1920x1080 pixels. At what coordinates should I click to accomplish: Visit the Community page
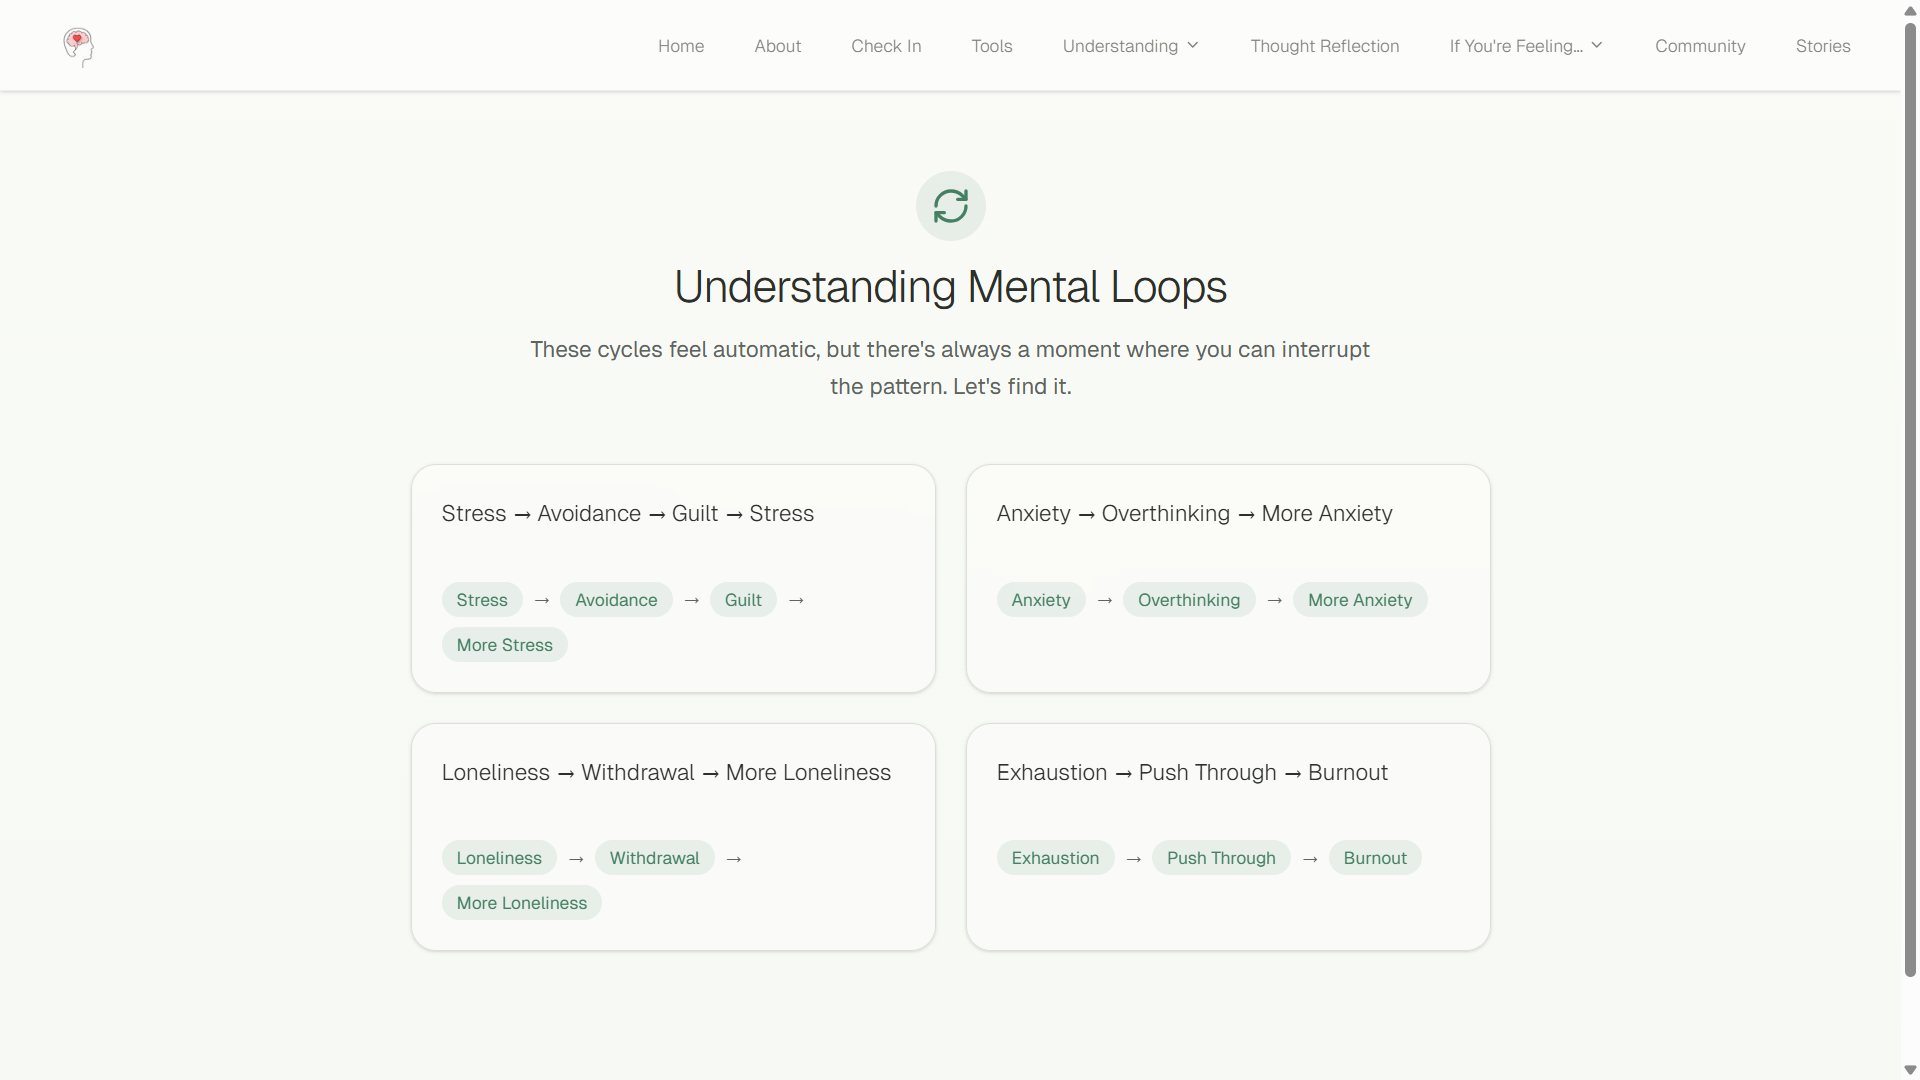[1700, 46]
